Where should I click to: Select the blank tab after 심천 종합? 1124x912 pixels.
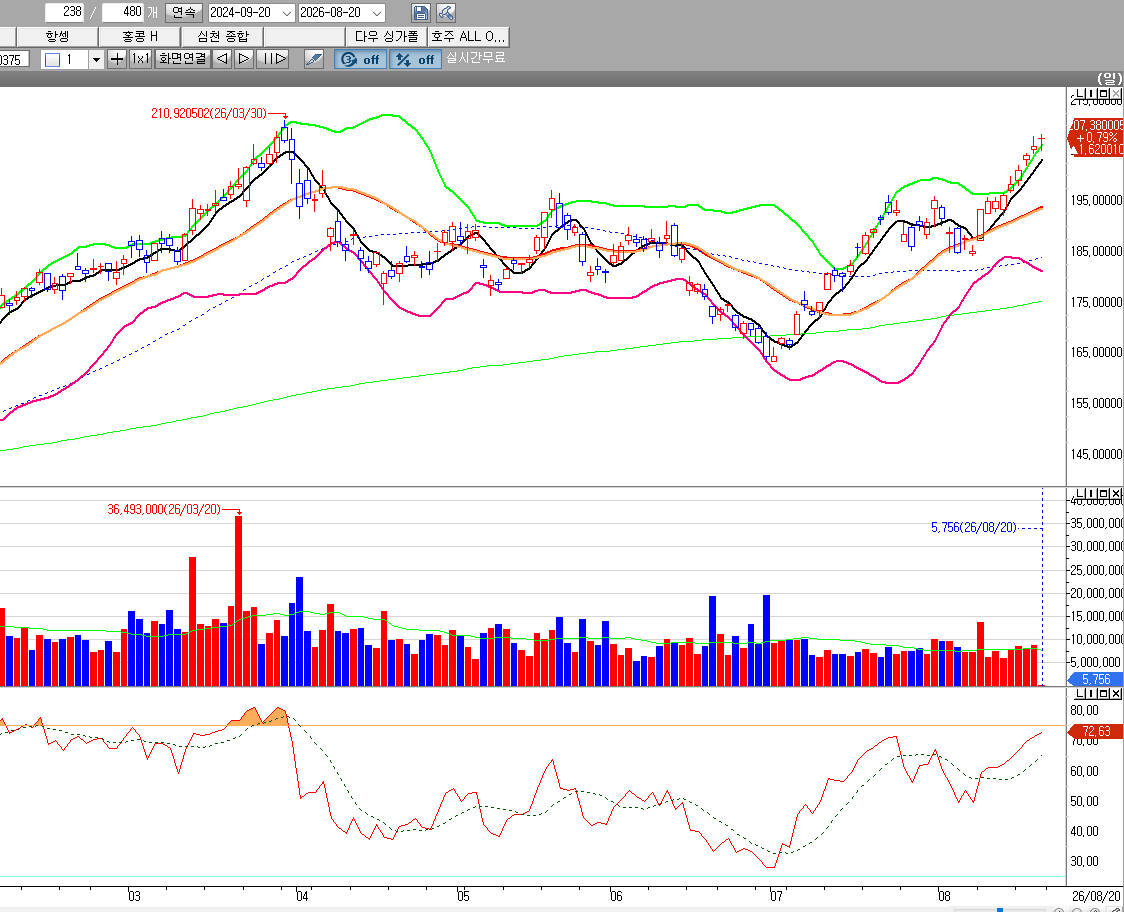pyautogui.click(x=304, y=36)
